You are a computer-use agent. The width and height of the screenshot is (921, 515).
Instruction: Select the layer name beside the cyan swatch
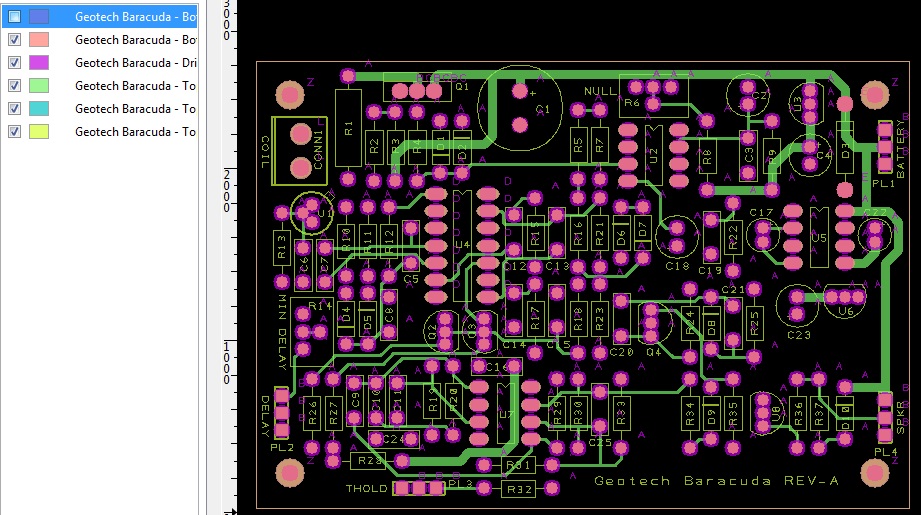(x=136, y=109)
